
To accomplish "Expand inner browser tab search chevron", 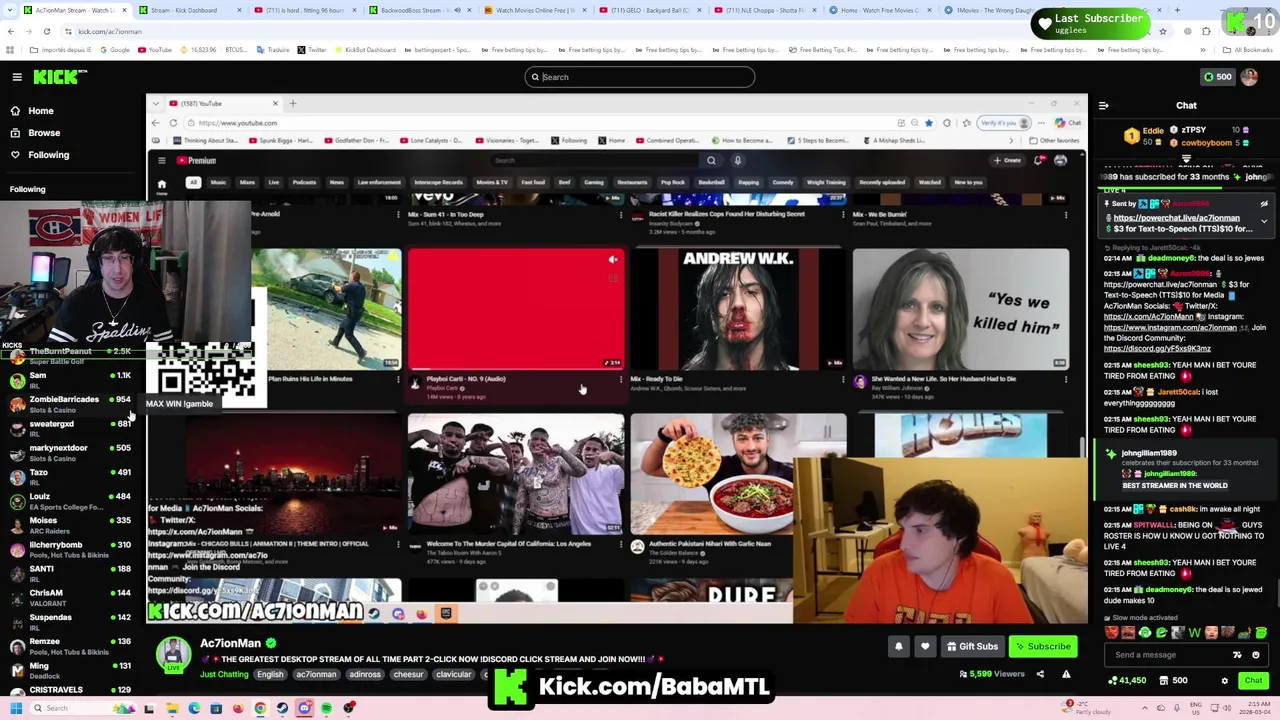I will point(155,104).
